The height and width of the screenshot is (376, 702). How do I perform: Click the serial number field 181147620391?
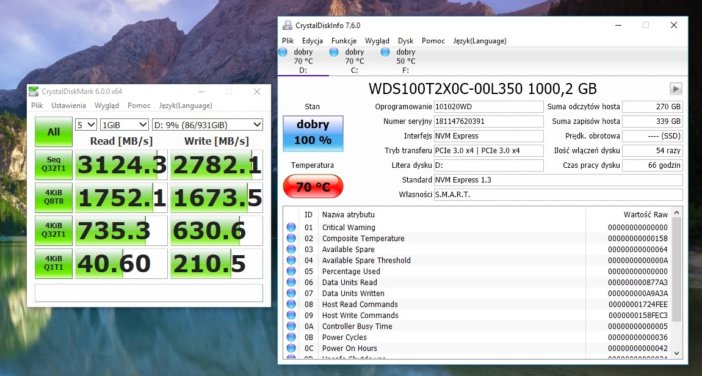point(488,121)
